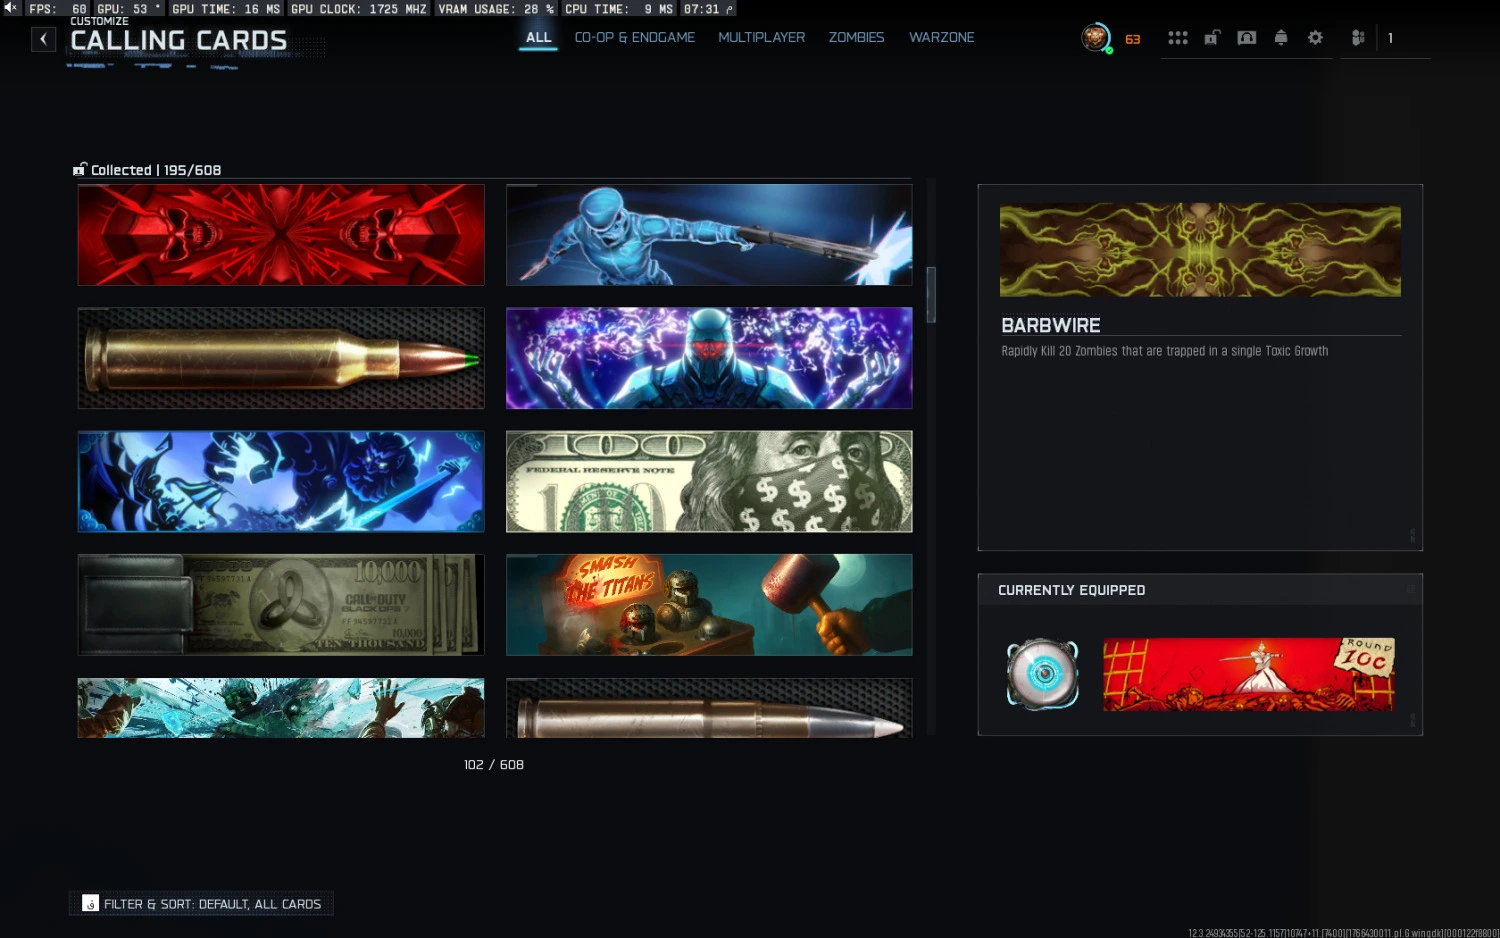This screenshot has height=938, width=1500.
Task: Switch to the CO-OP & ENDGAME tab
Action: 635,38
